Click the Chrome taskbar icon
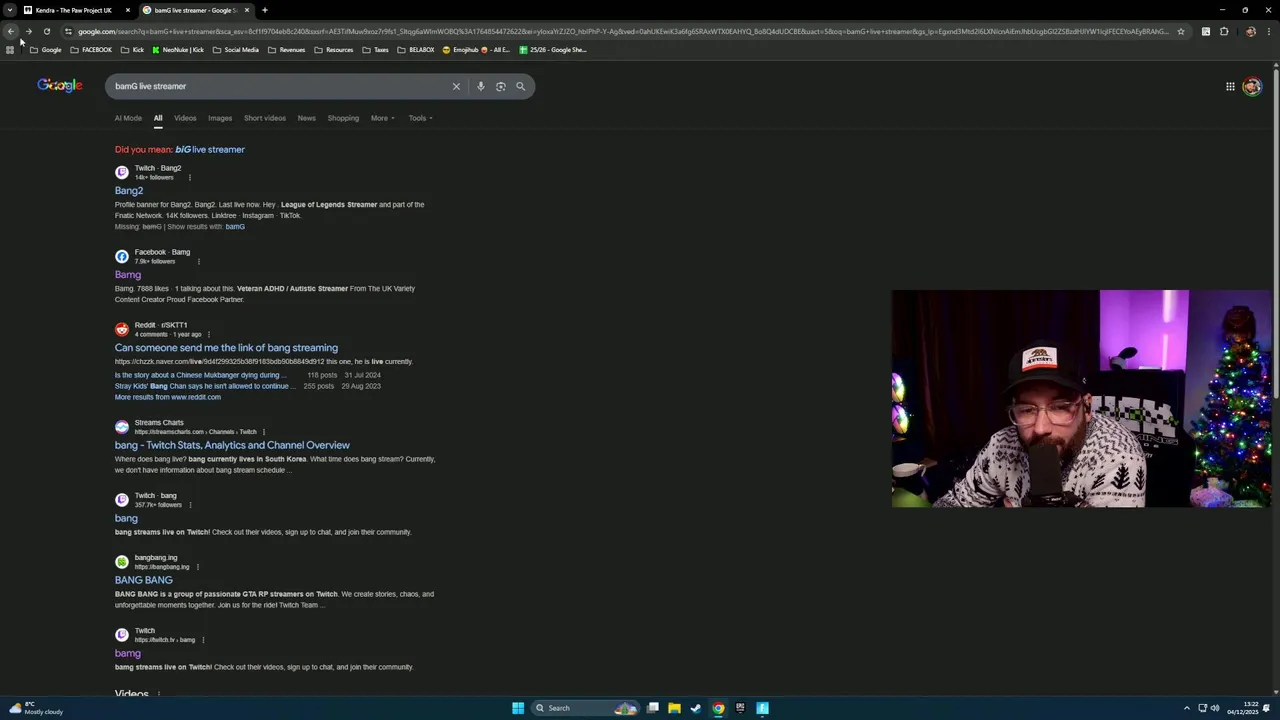The height and width of the screenshot is (720, 1280). tap(718, 708)
